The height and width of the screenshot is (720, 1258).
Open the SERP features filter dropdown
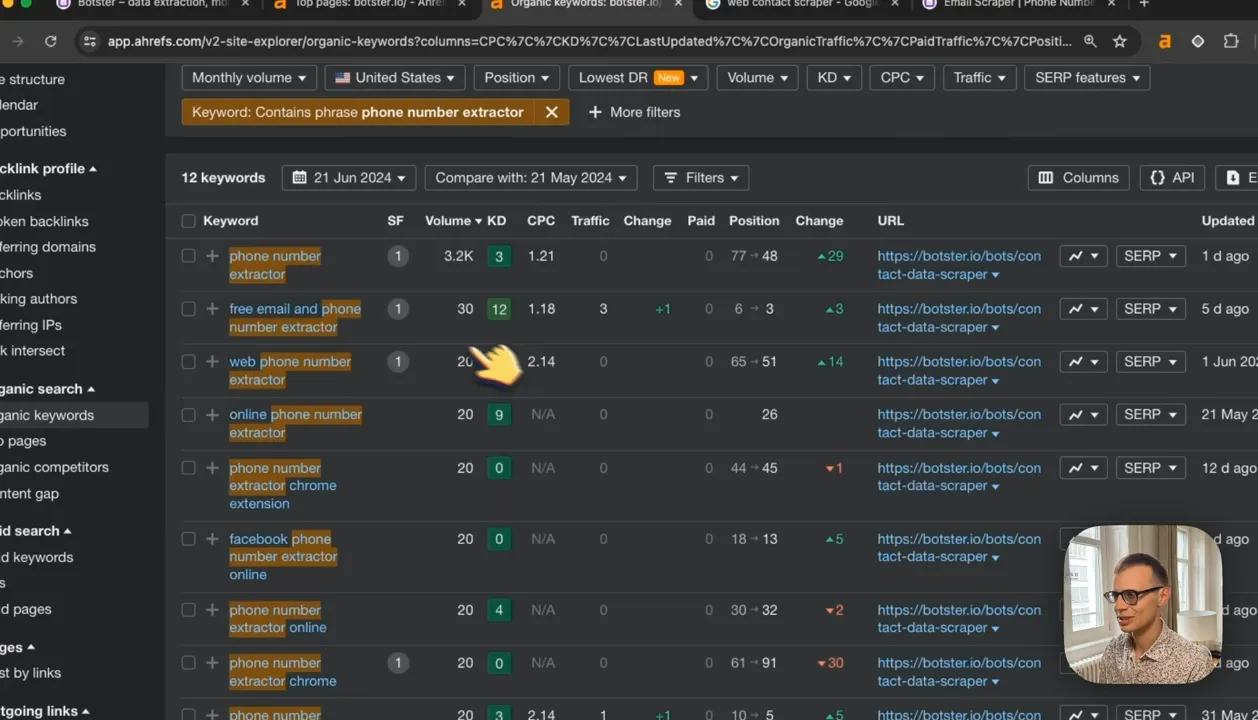pyautogui.click(x=1087, y=78)
